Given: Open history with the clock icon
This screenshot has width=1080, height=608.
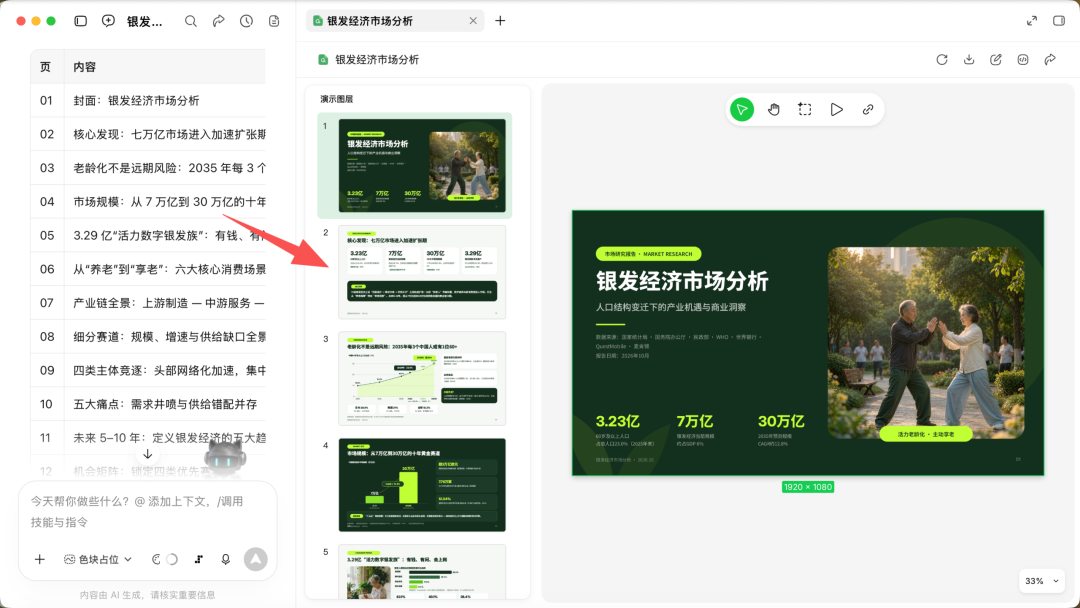Looking at the screenshot, I should 246,21.
